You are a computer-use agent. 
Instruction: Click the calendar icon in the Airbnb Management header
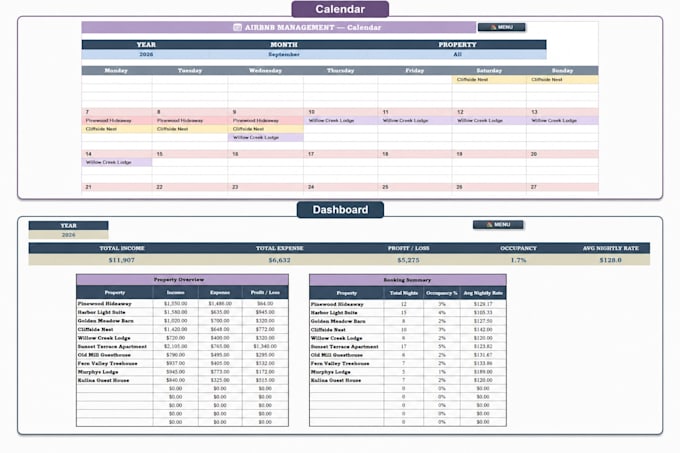pyautogui.click(x=237, y=27)
